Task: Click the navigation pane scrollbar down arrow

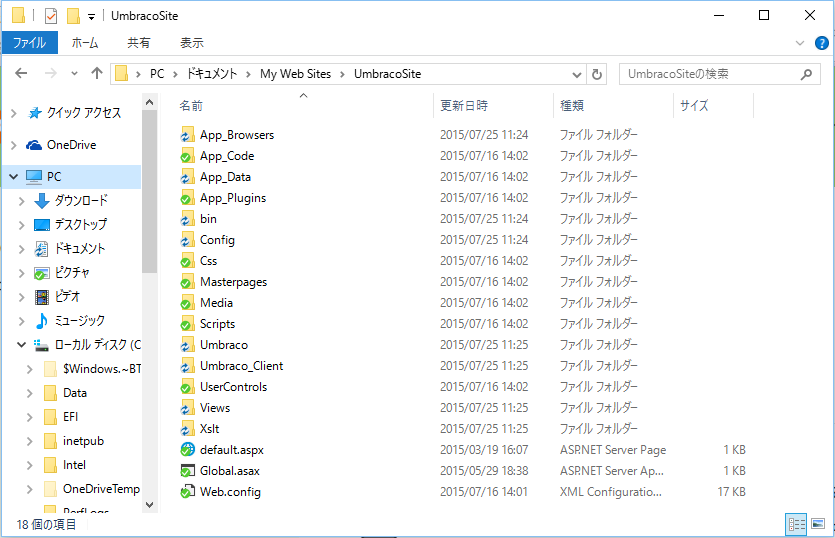Action: (x=150, y=504)
